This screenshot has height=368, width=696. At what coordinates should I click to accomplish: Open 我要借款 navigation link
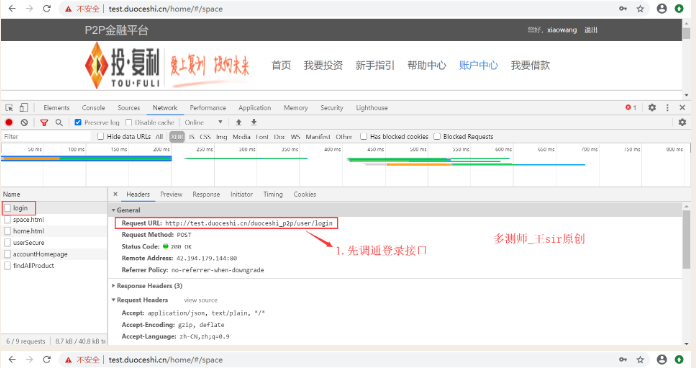pos(530,65)
